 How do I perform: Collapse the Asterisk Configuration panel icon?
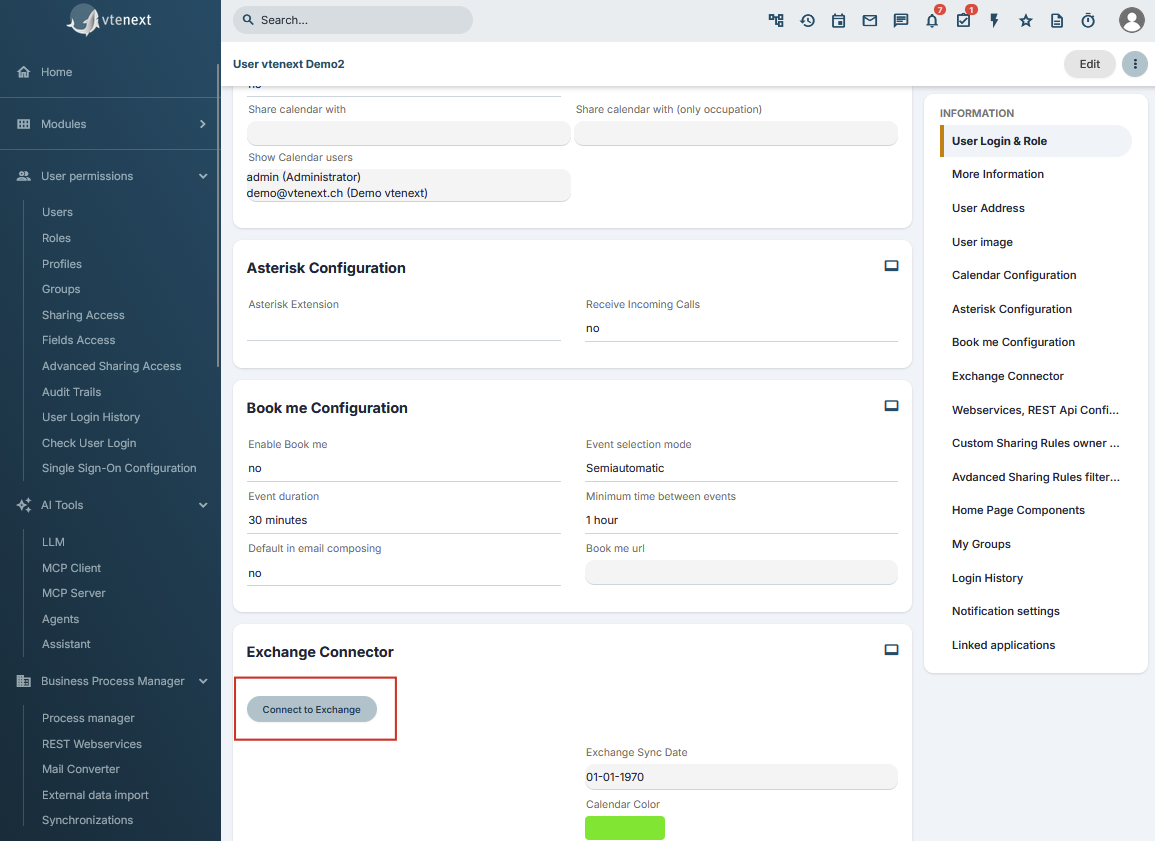pyautogui.click(x=891, y=266)
